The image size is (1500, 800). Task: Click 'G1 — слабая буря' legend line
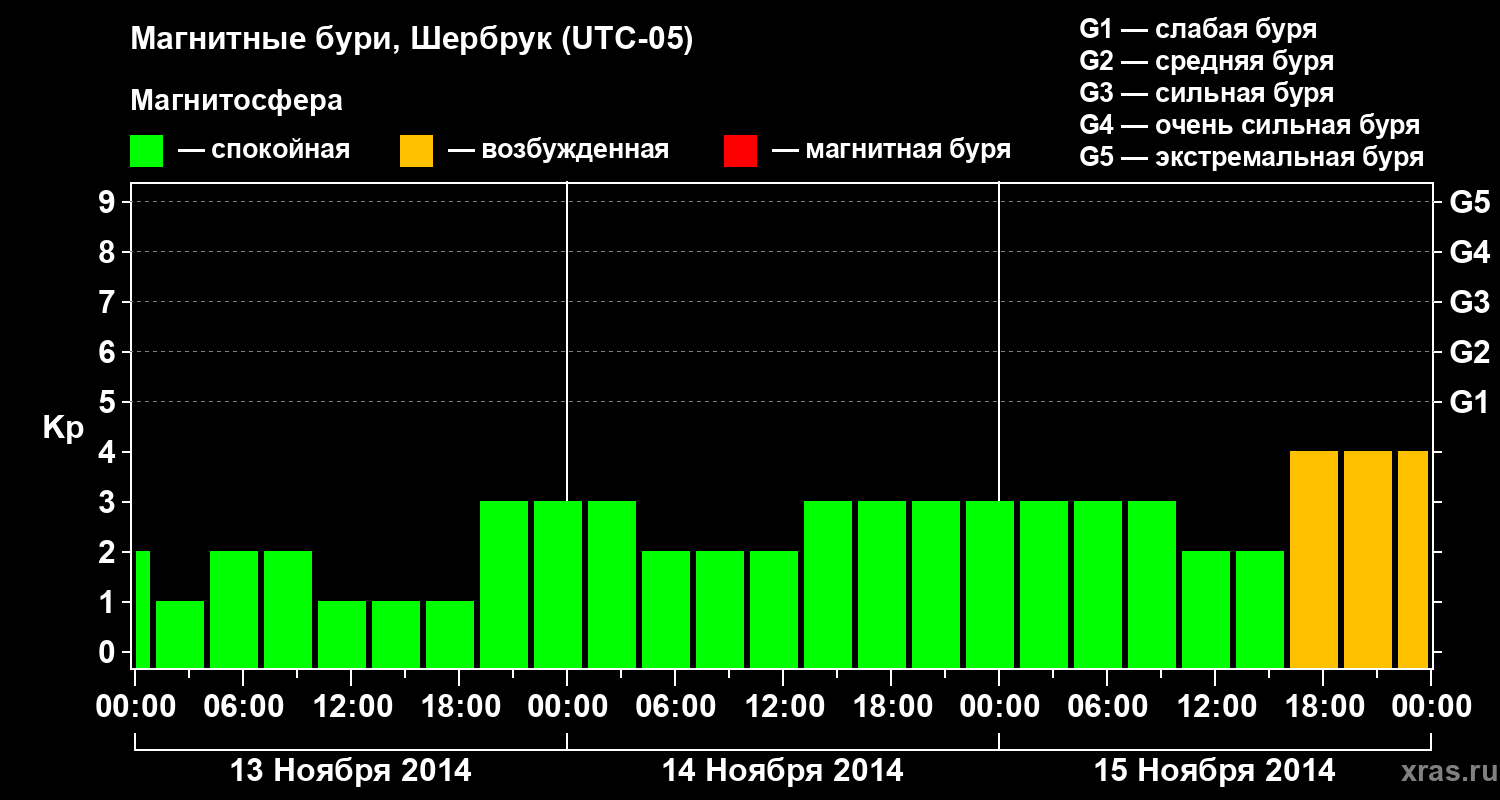pyautogui.click(x=1198, y=29)
